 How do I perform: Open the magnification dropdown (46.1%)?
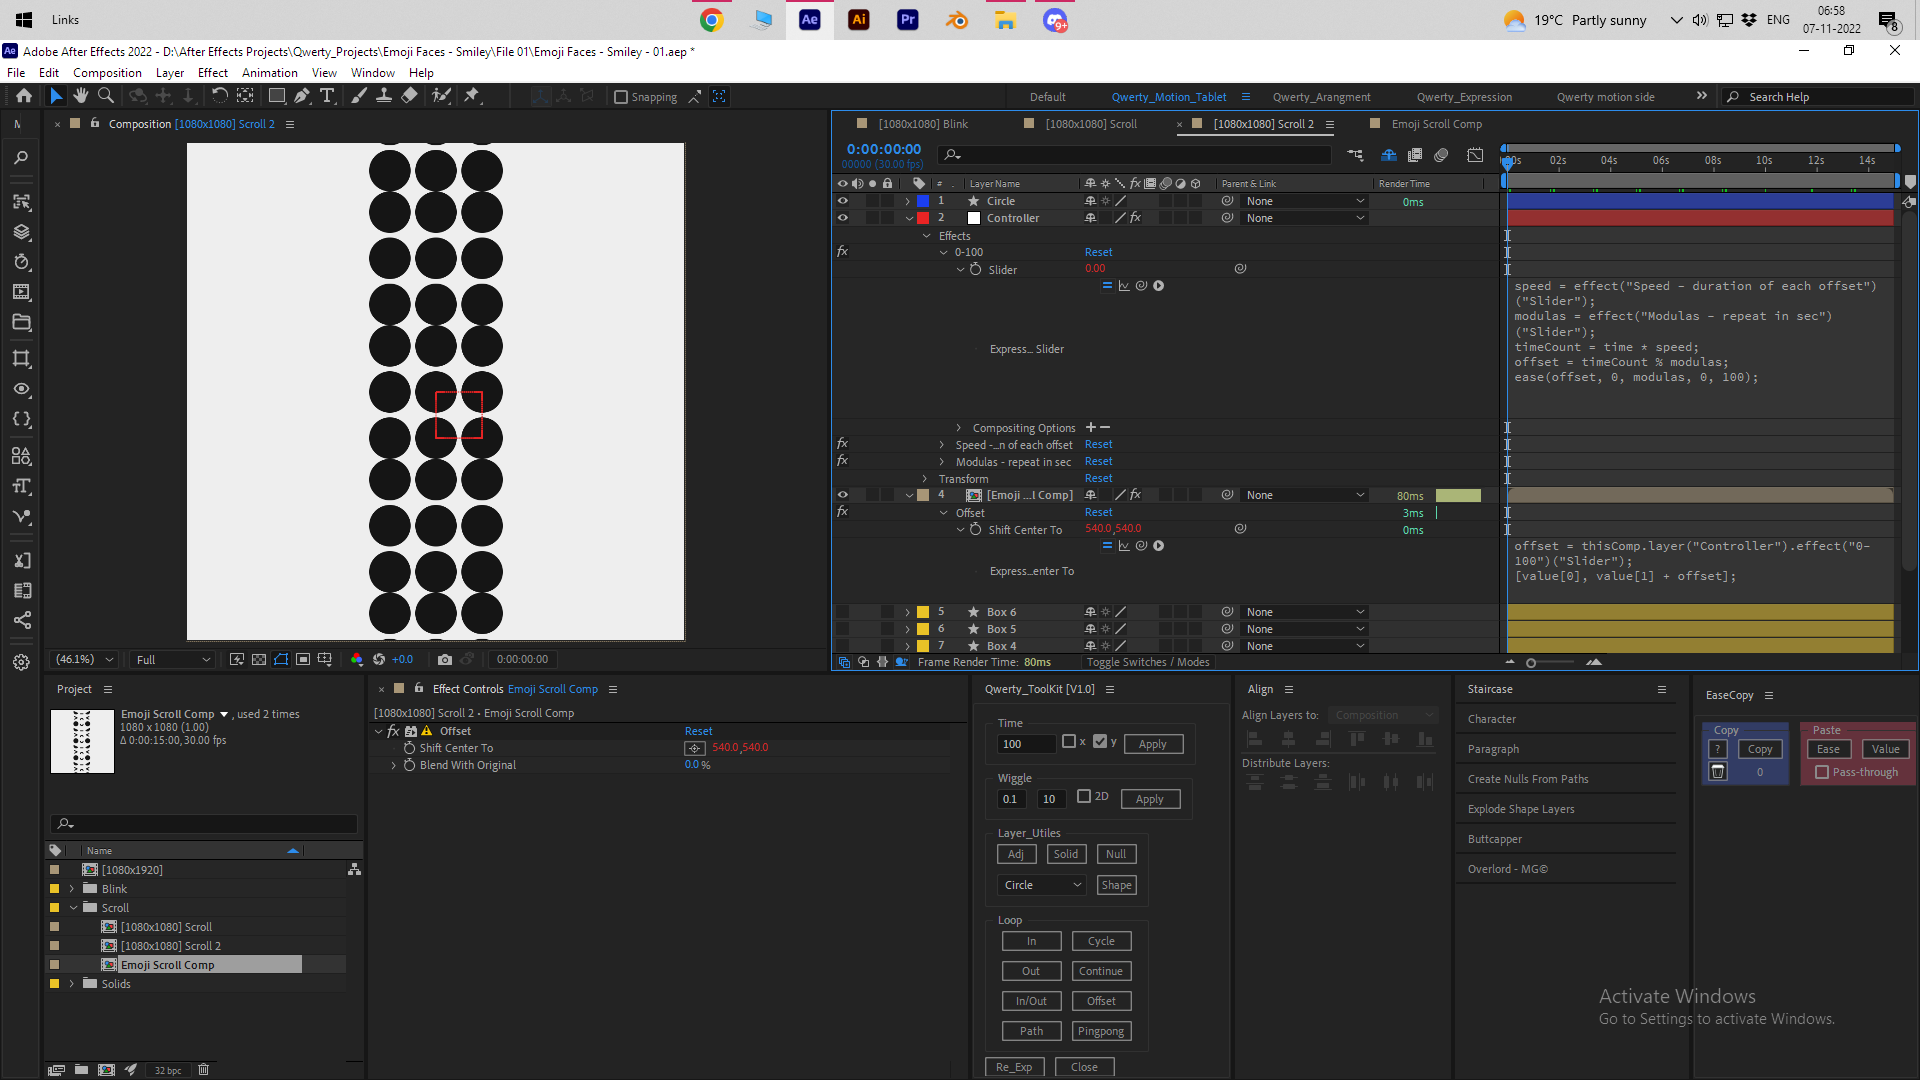83,659
